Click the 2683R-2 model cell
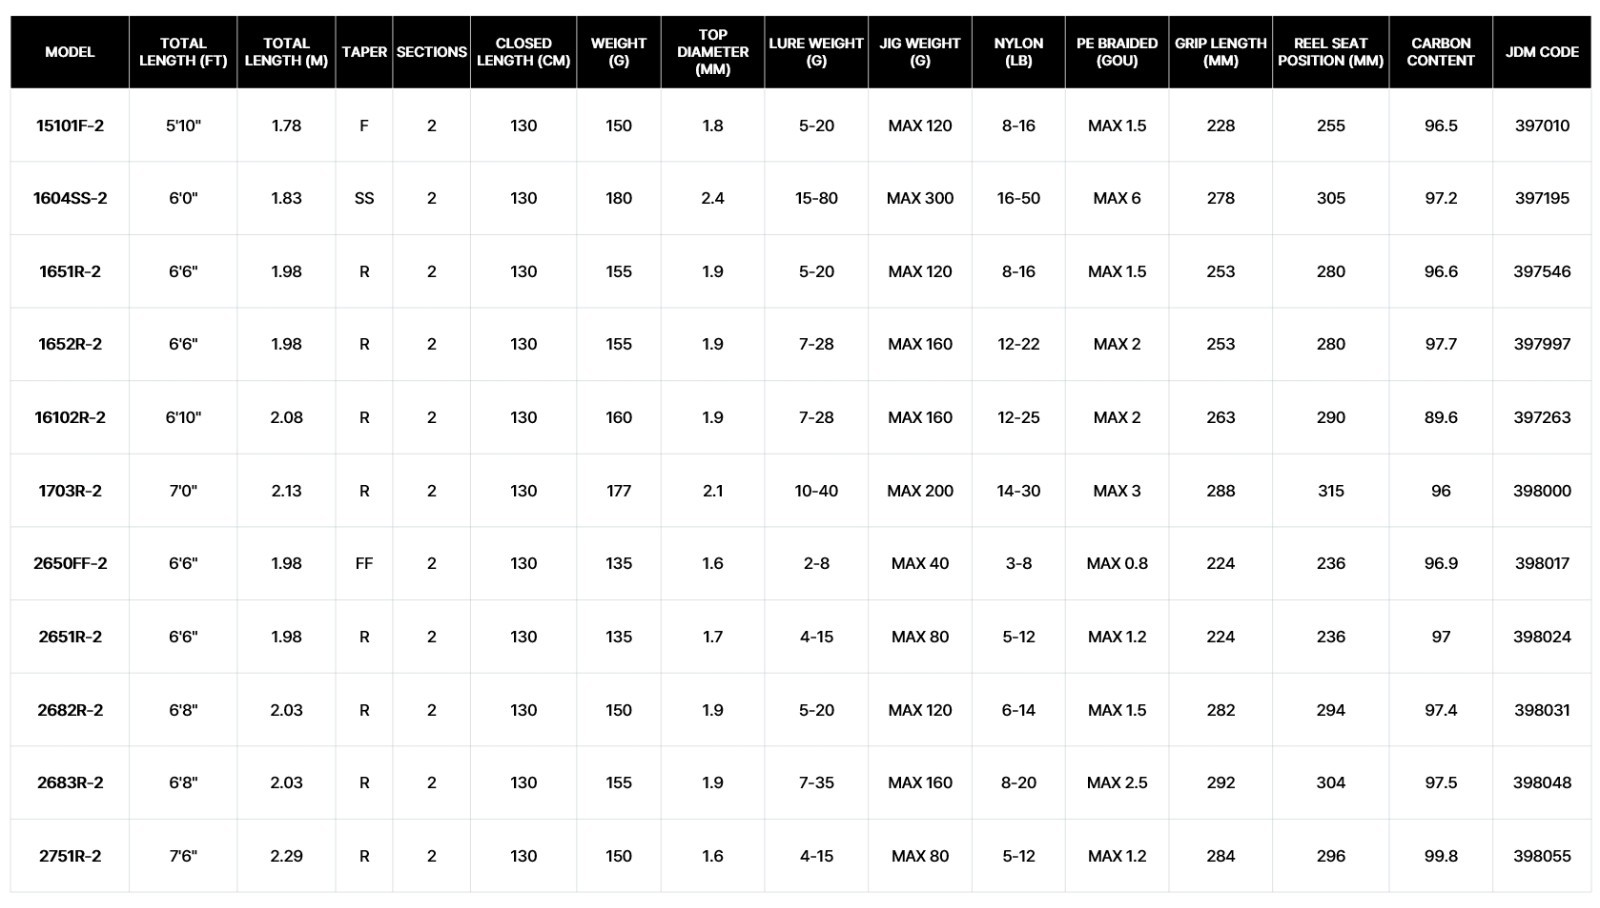The image size is (1600, 908). pos(70,783)
